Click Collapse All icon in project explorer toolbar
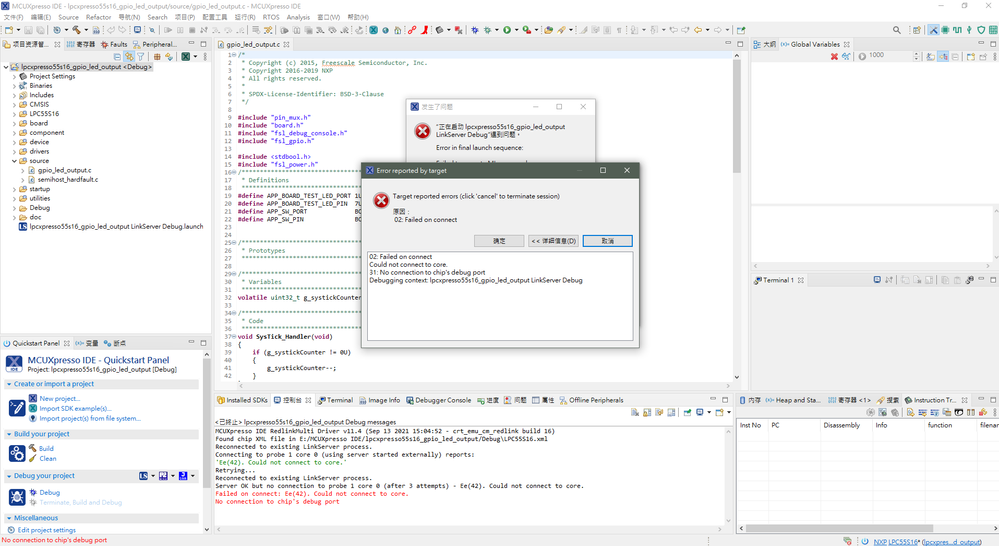Viewport: 999px width, 546px height. (x=117, y=57)
